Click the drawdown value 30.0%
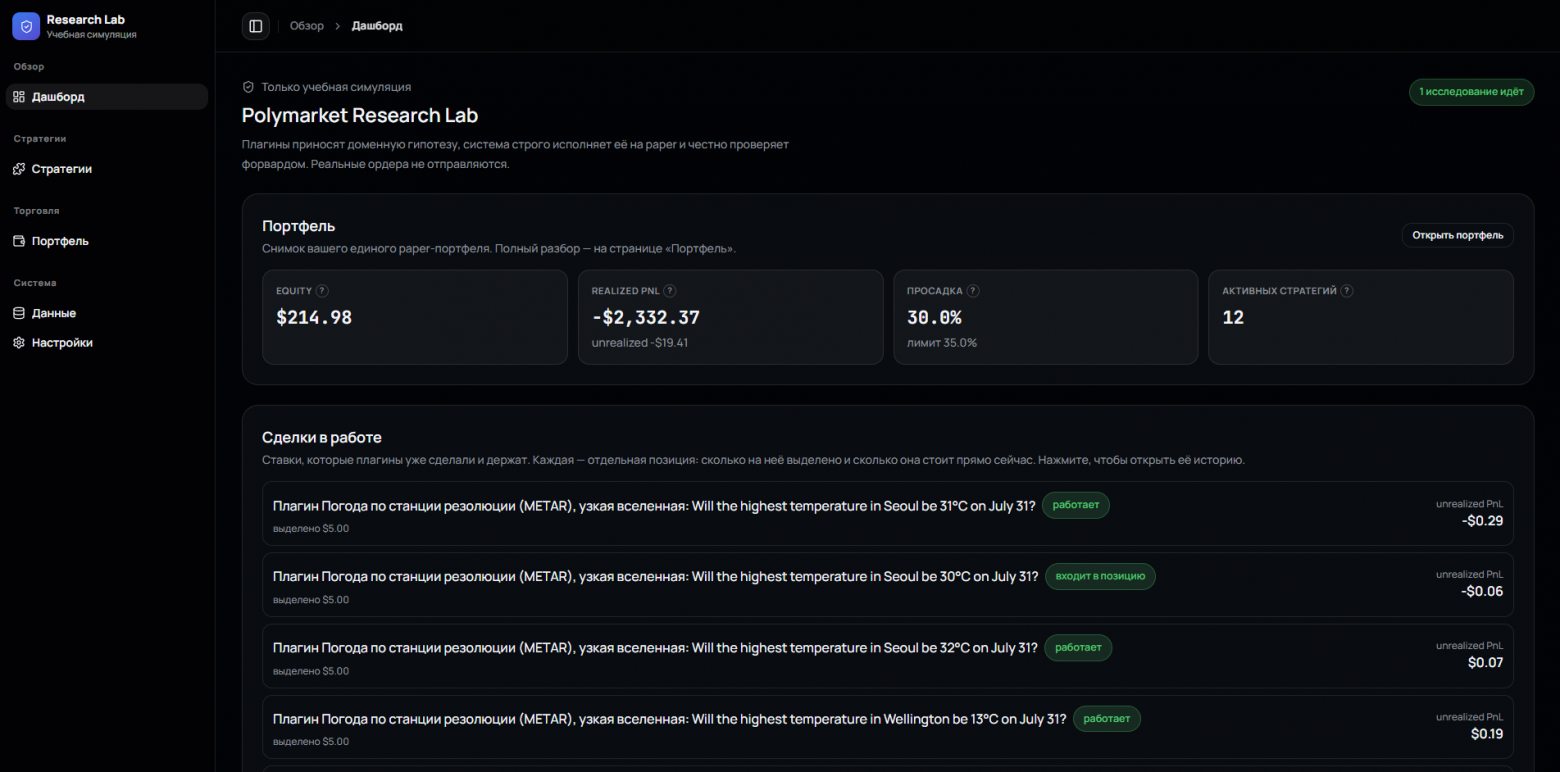 934,318
